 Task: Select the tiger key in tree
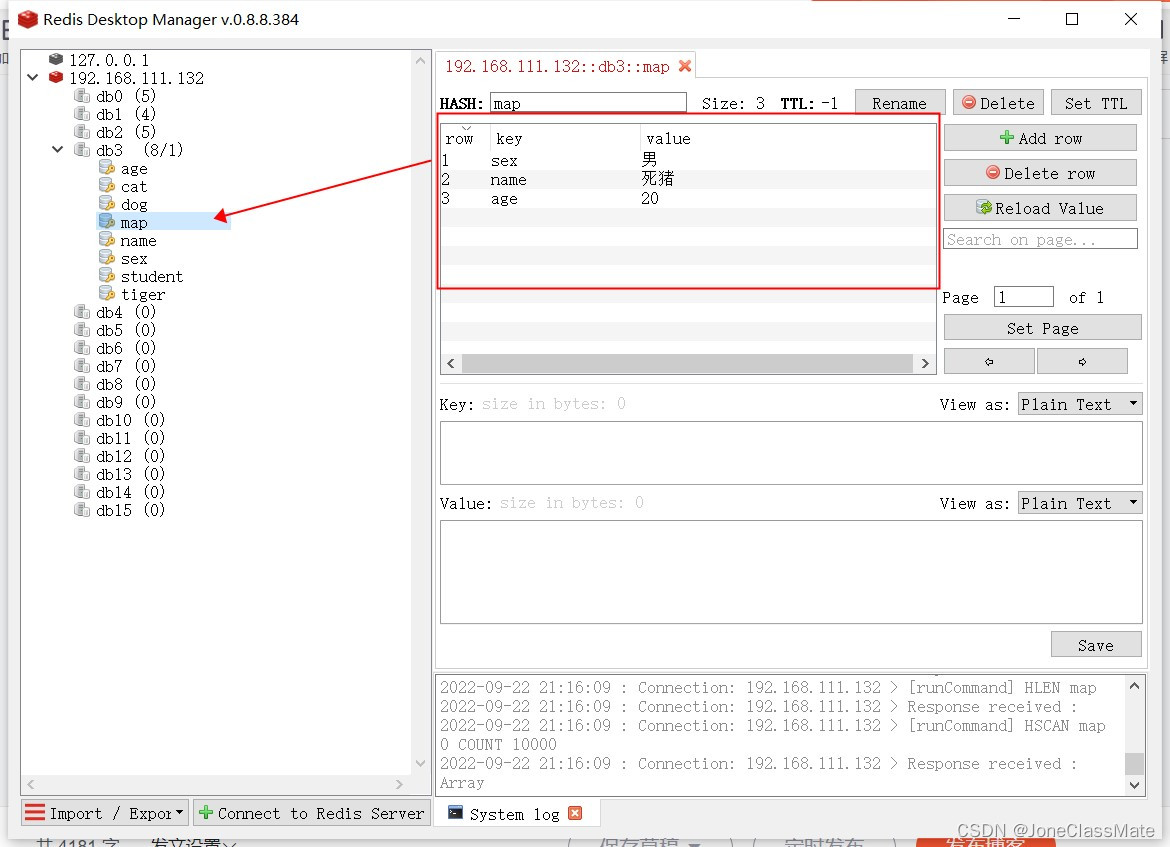pyautogui.click(x=143, y=294)
